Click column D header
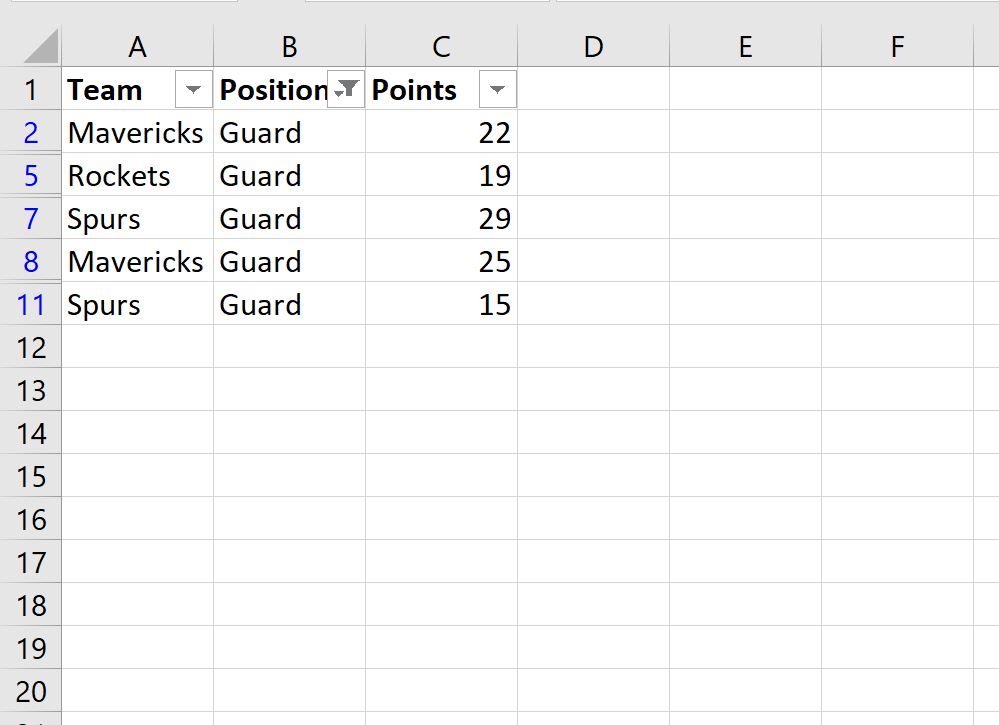 (x=593, y=46)
